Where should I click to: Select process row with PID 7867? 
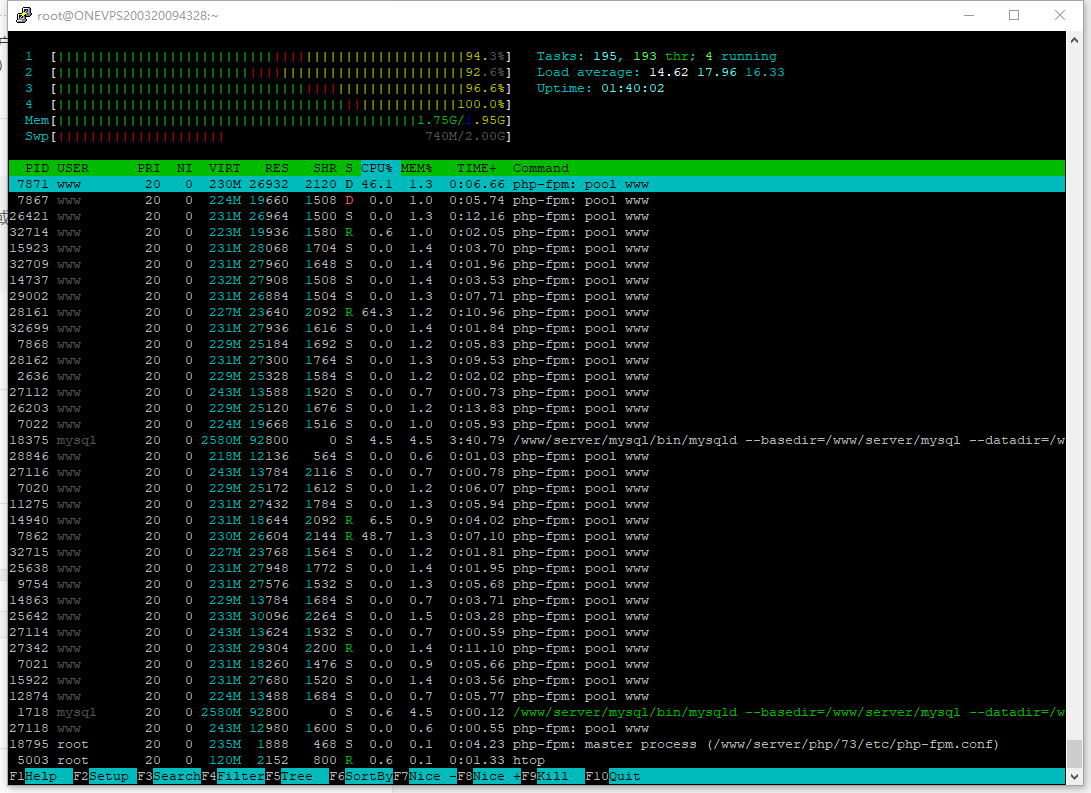point(536,200)
